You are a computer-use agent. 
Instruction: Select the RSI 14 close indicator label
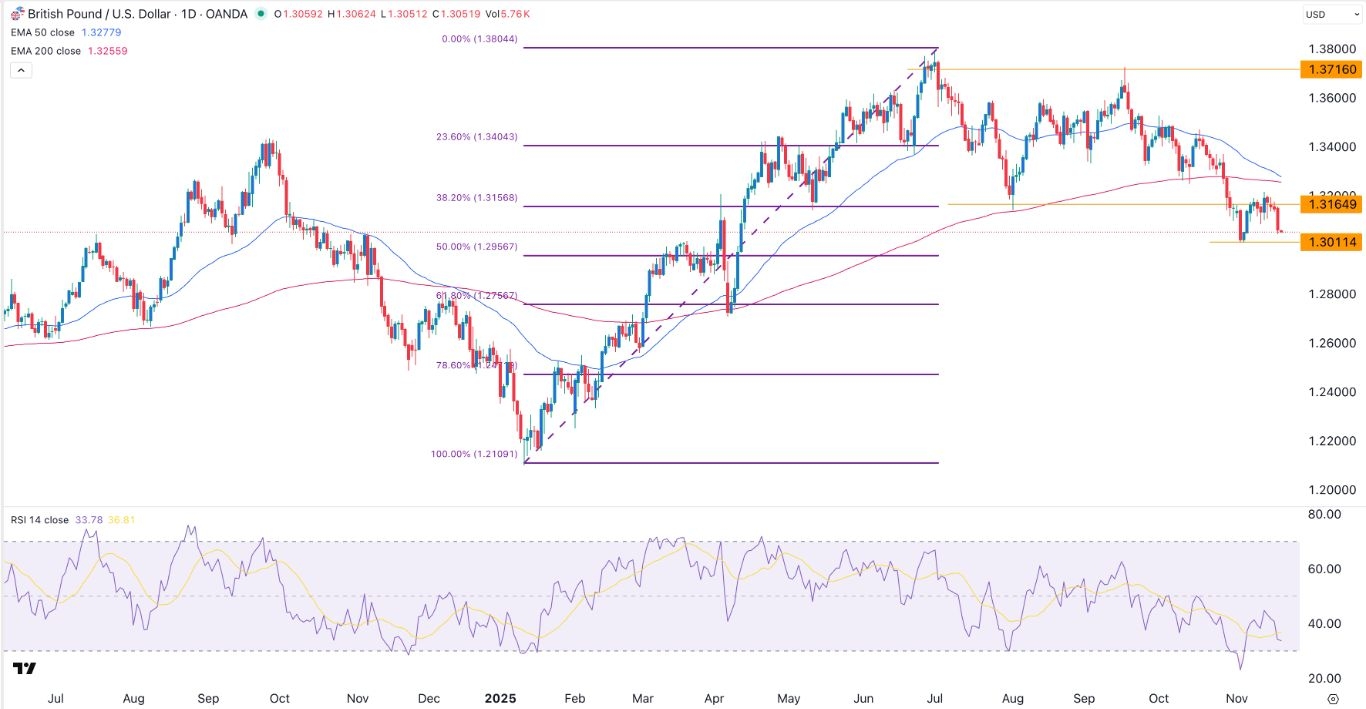pos(40,520)
